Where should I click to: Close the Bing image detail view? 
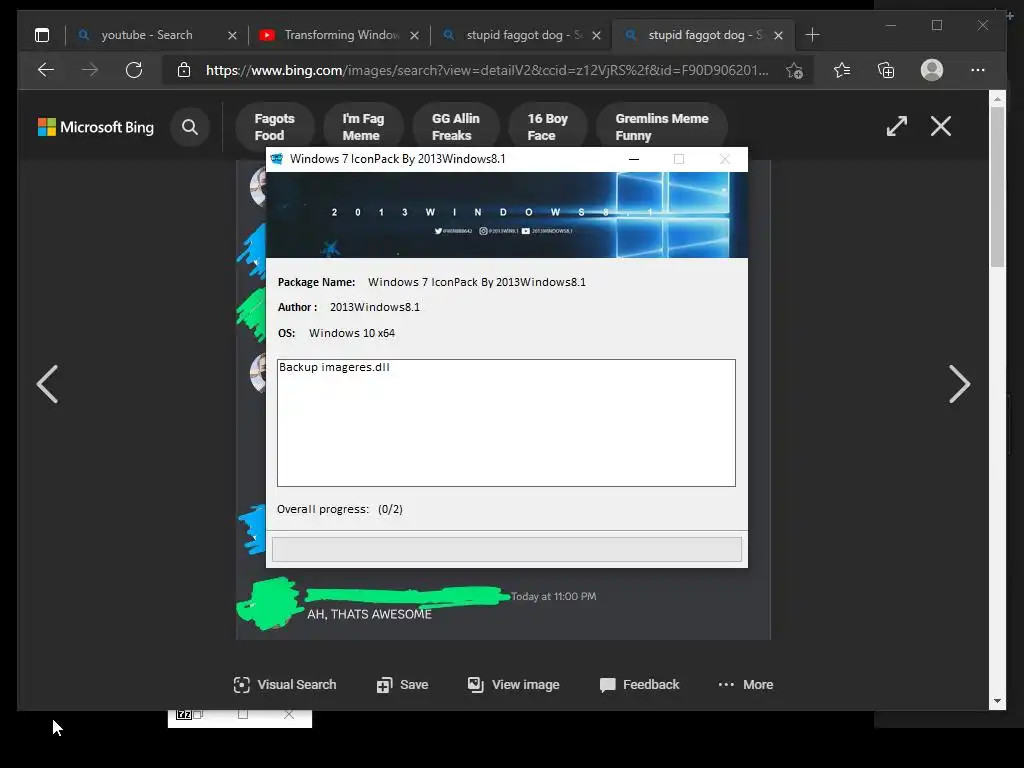pyautogui.click(x=941, y=126)
